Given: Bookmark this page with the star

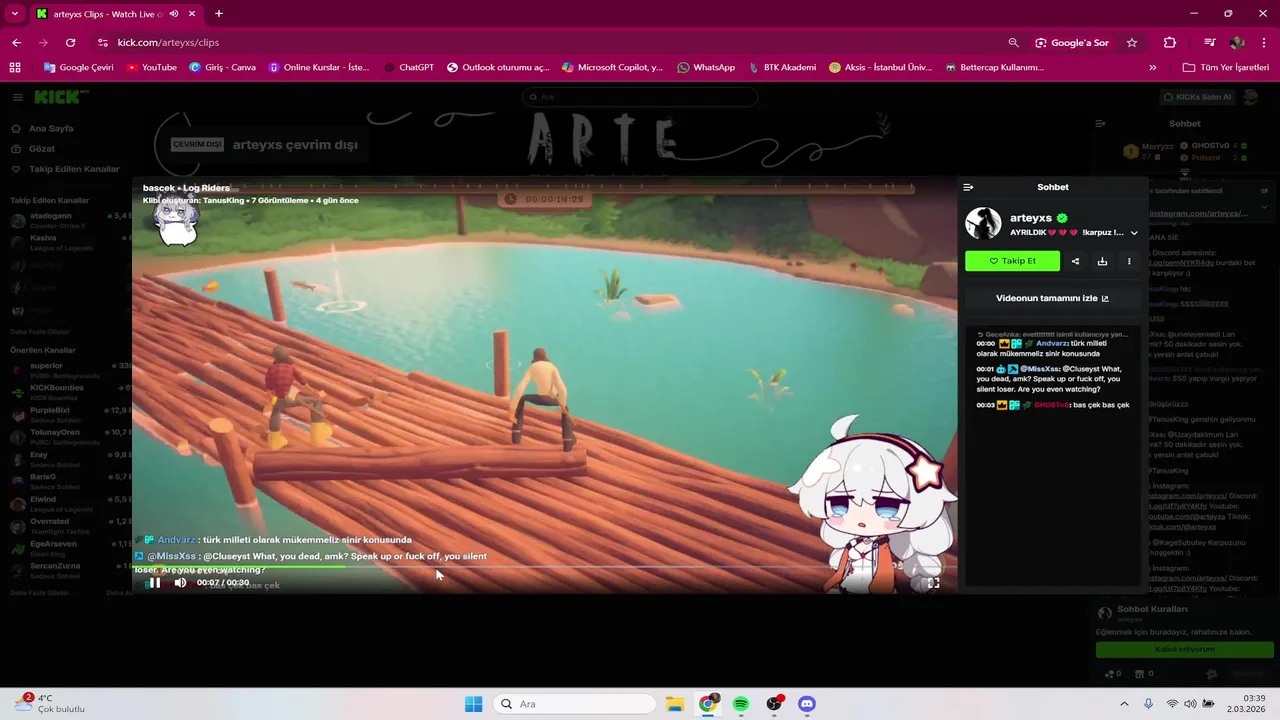Looking at the screenshot, I should click(1132, 43).
